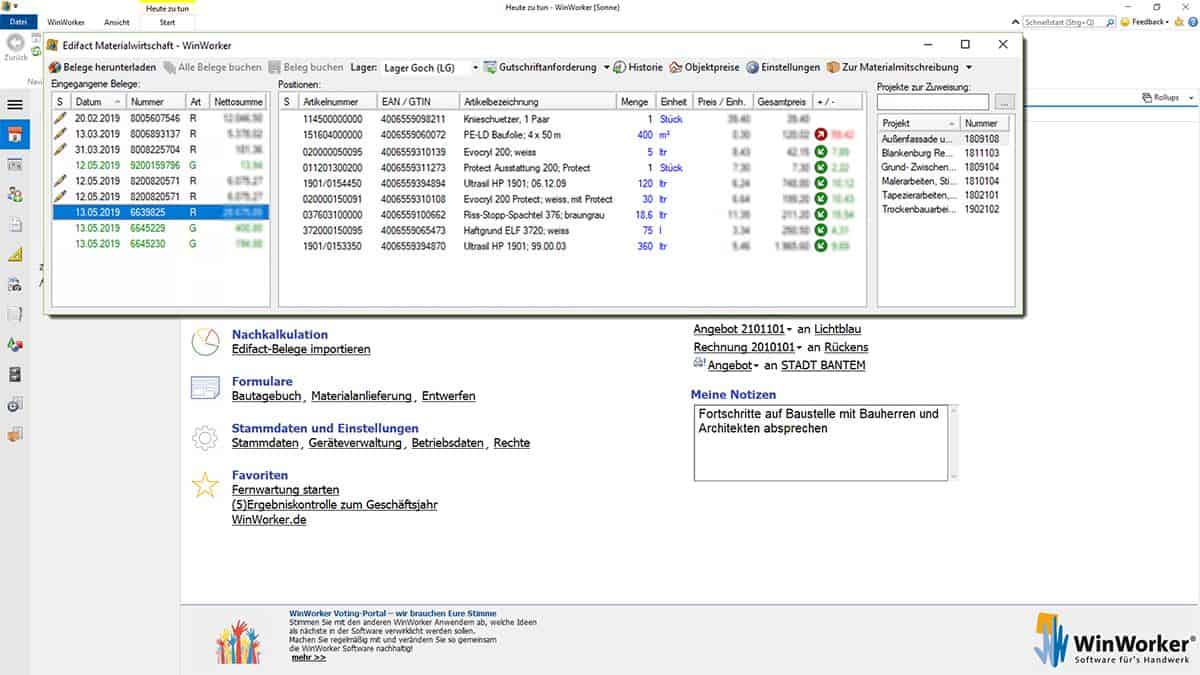This screenshot has width=1200, height=675.
Task: Click the Schnellstart search input field
Action: point(1063,21)
